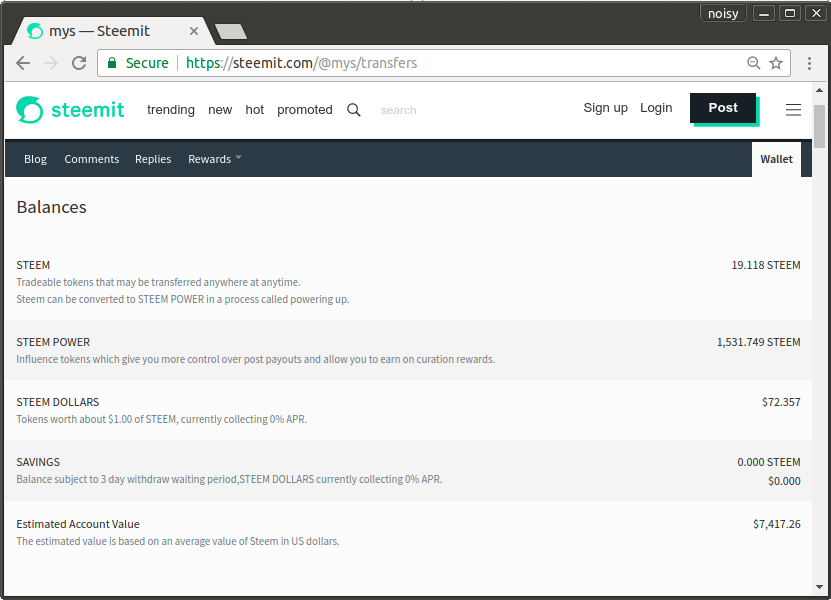This screenshot has width=831, height=600.
Task: Open the hot posts feed
Action: [254, 110]
